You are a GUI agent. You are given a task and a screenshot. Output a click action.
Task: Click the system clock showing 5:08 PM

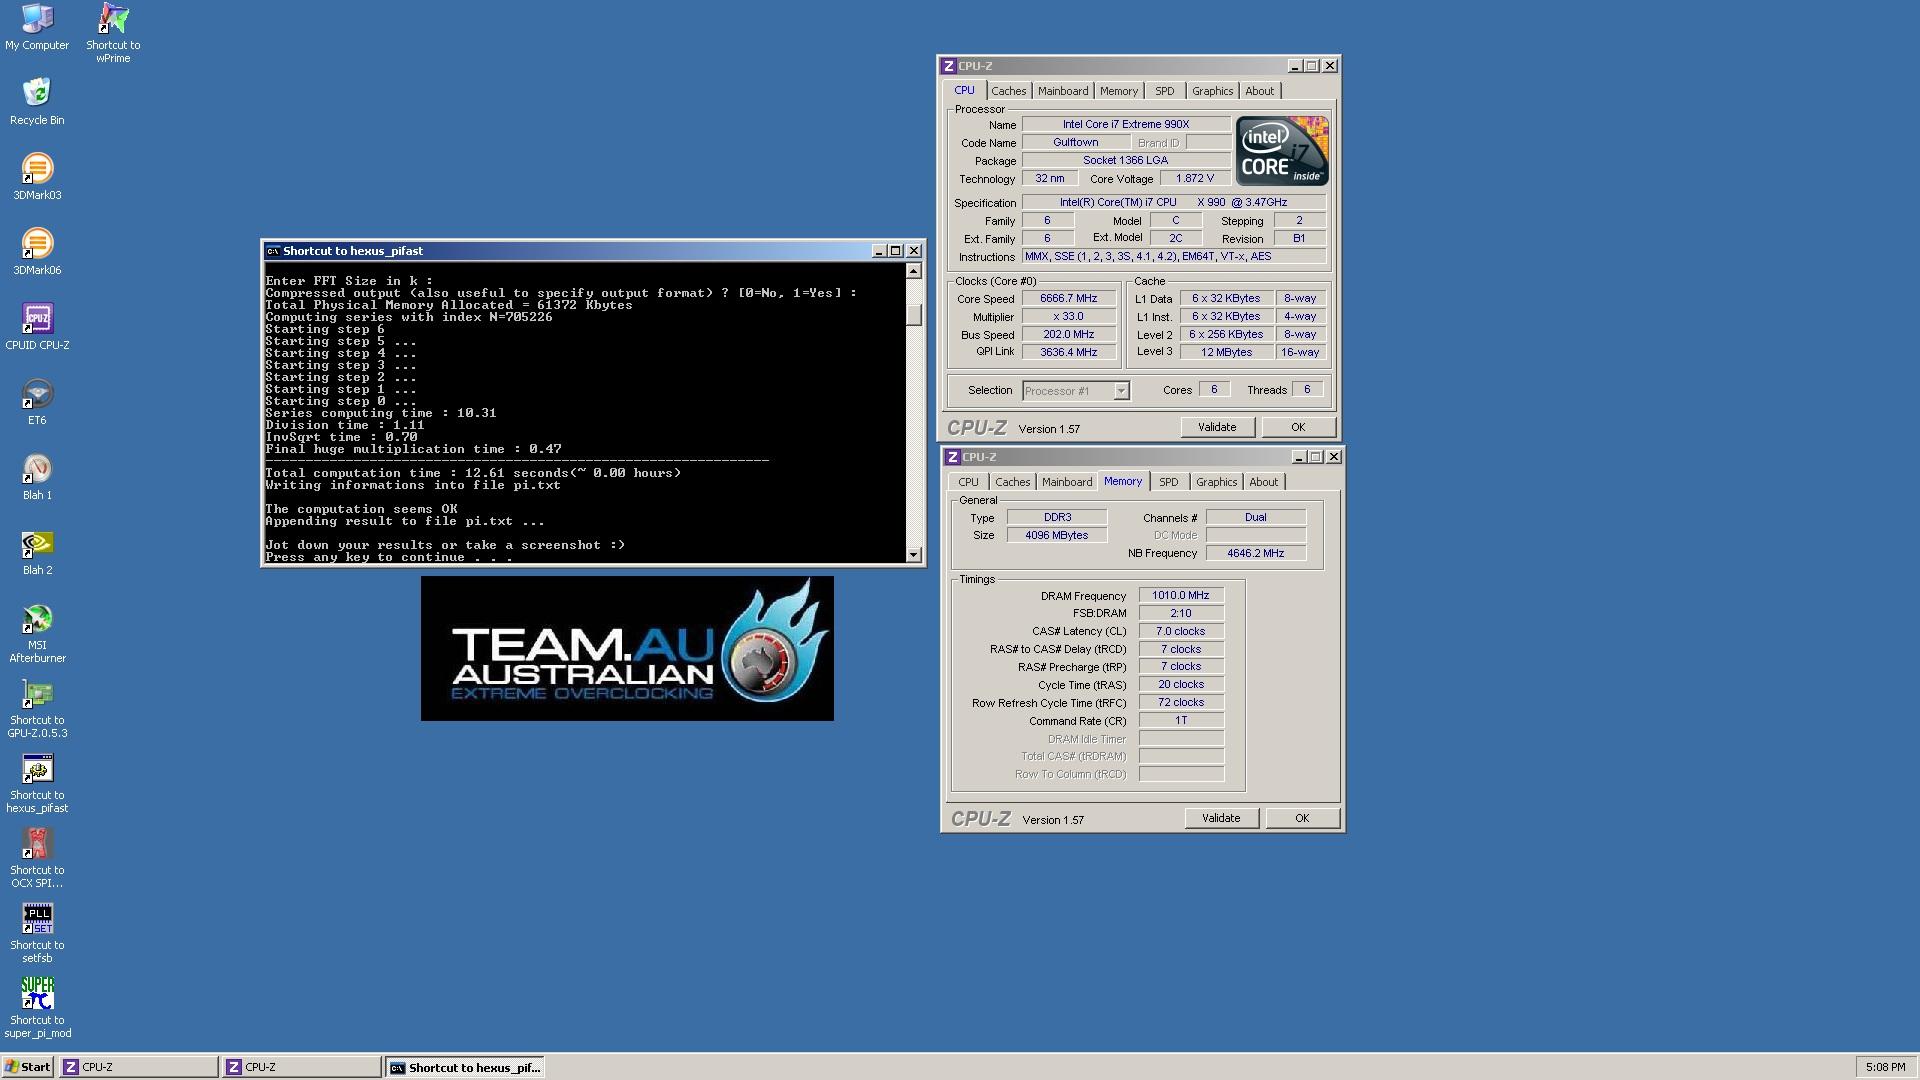pos(1885,1067)
